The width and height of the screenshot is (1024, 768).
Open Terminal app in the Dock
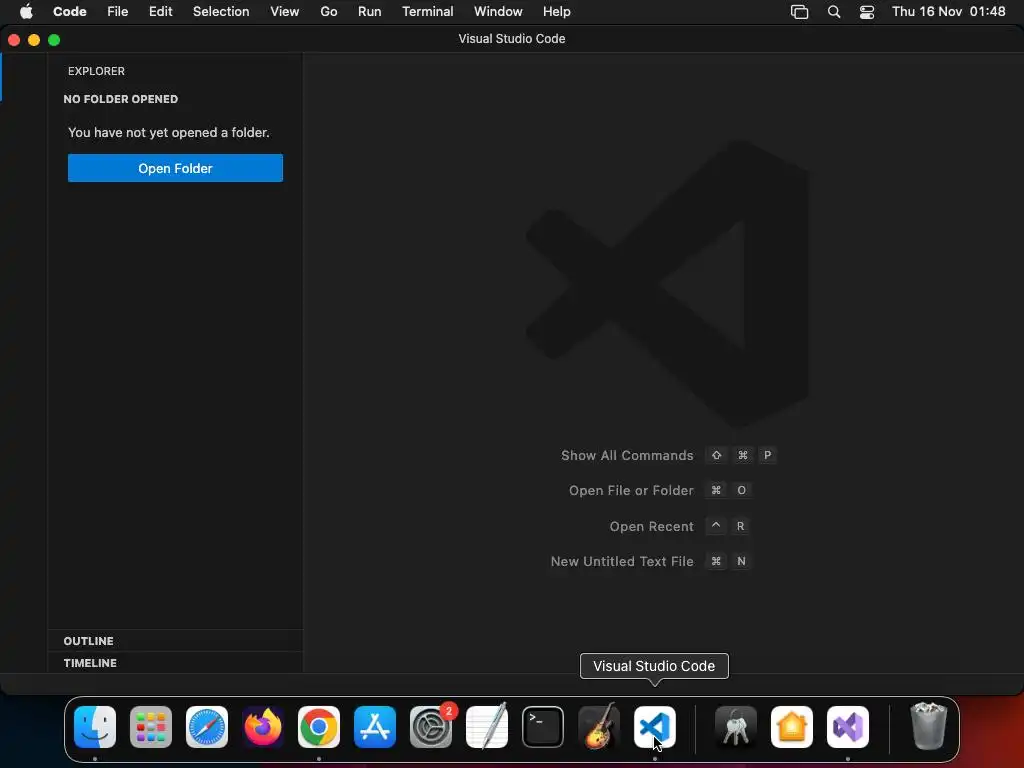543,727
